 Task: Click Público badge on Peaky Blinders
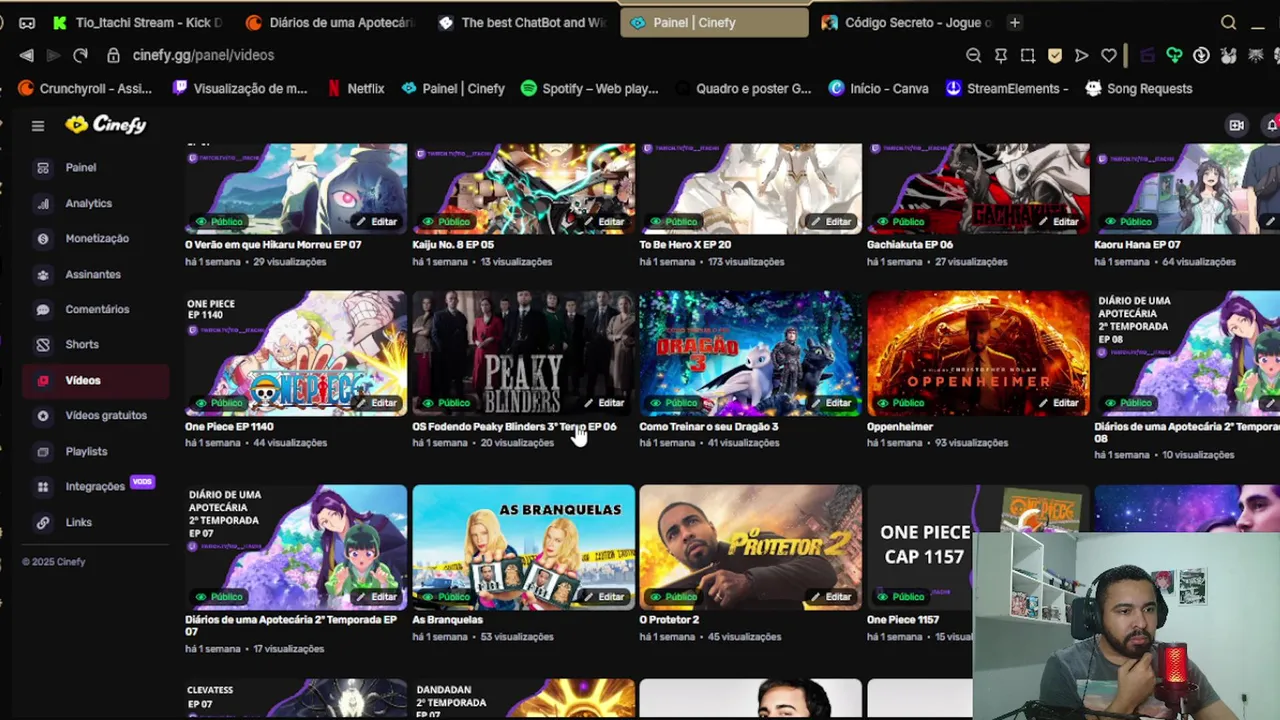(x=446, y=403)
